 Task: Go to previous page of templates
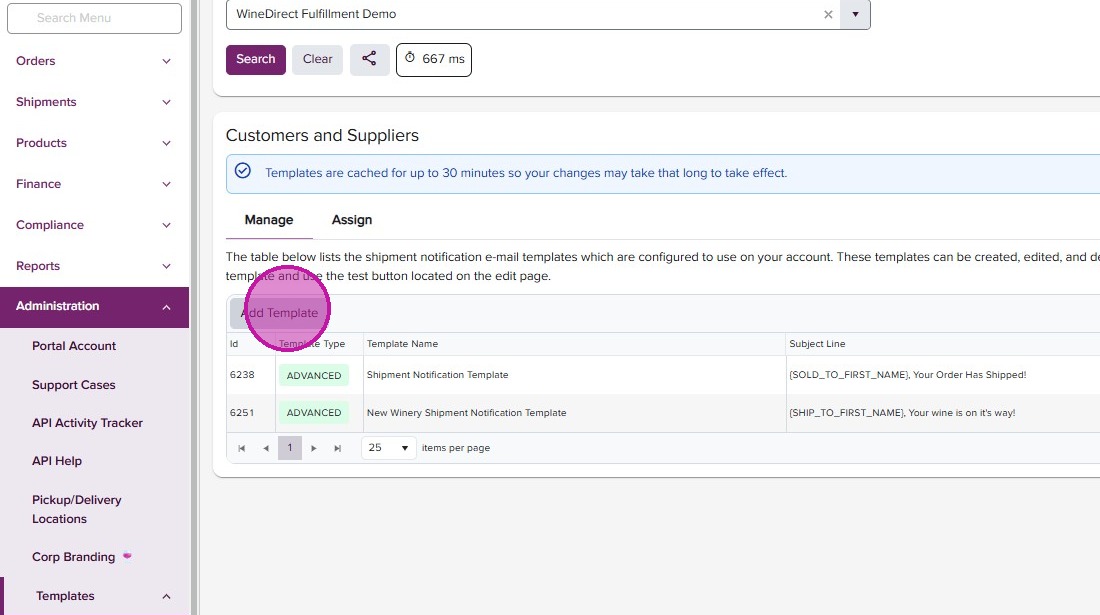pyautogui.click(x=266, y=448)
